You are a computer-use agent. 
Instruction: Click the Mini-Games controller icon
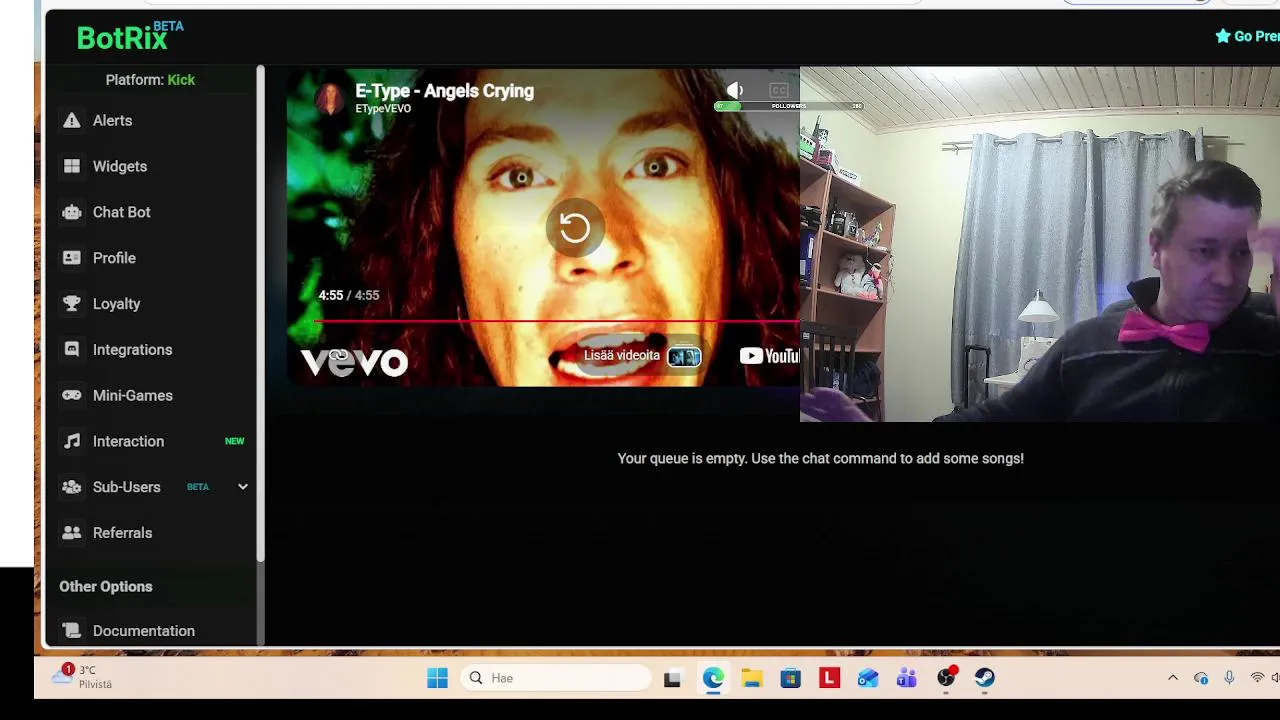[x=72, y=395]
